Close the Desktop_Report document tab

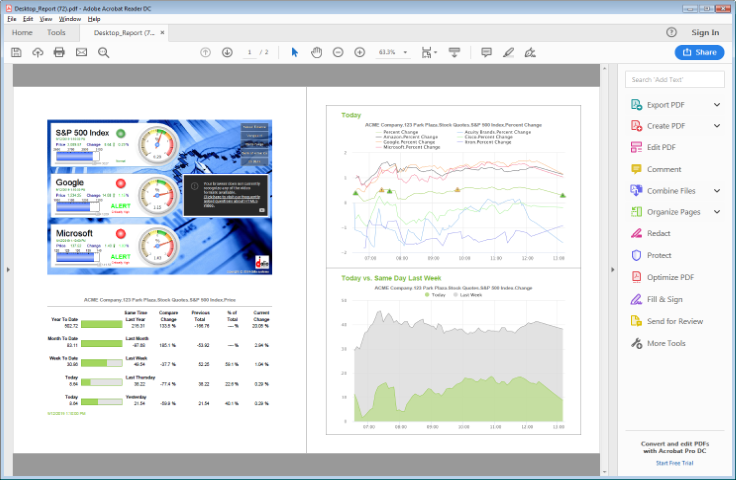click(x=162, y=32)
